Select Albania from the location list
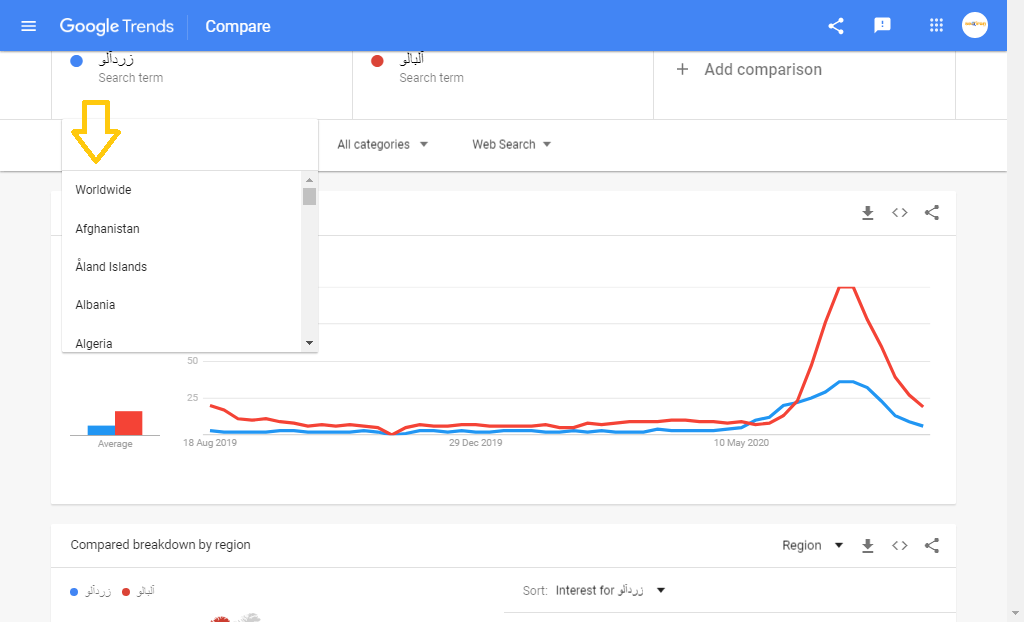The width and height of the screenshot is (1024, 622). point(95,305)
